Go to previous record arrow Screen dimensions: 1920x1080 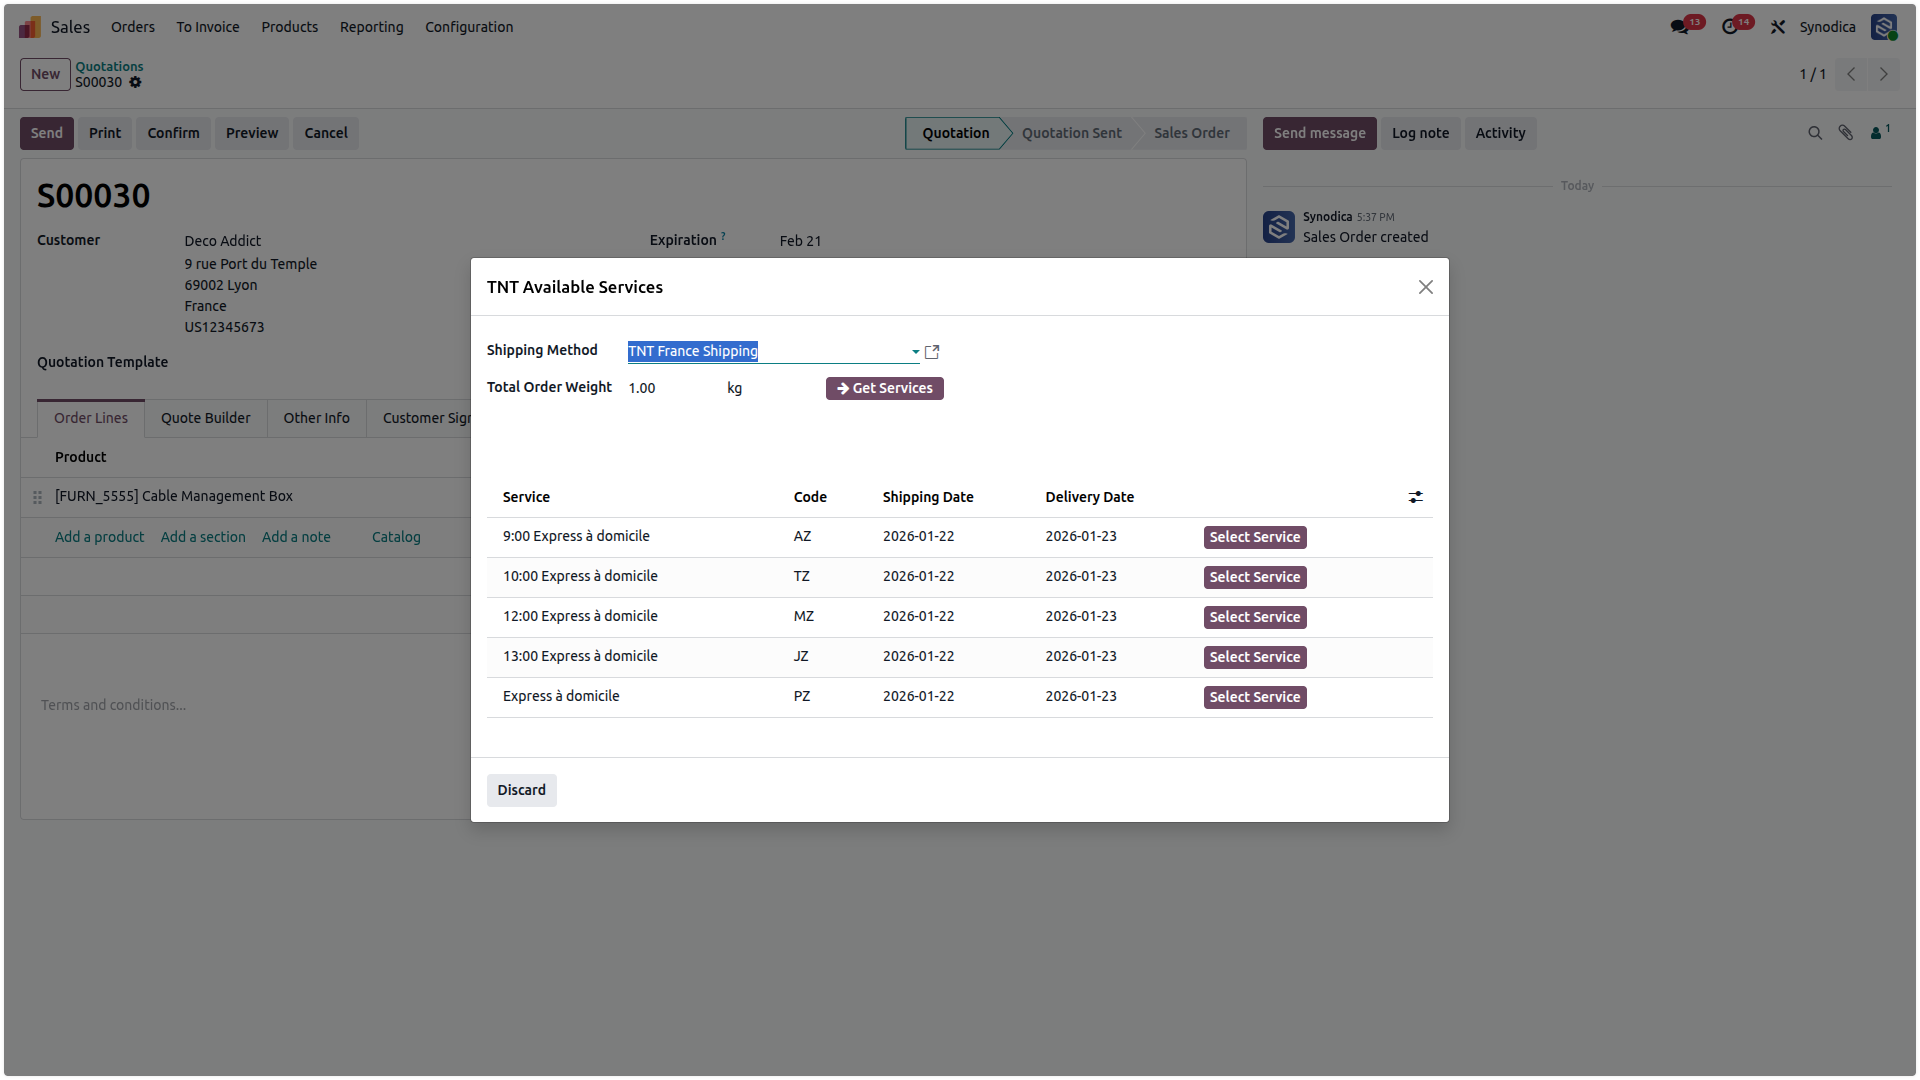1851,74
